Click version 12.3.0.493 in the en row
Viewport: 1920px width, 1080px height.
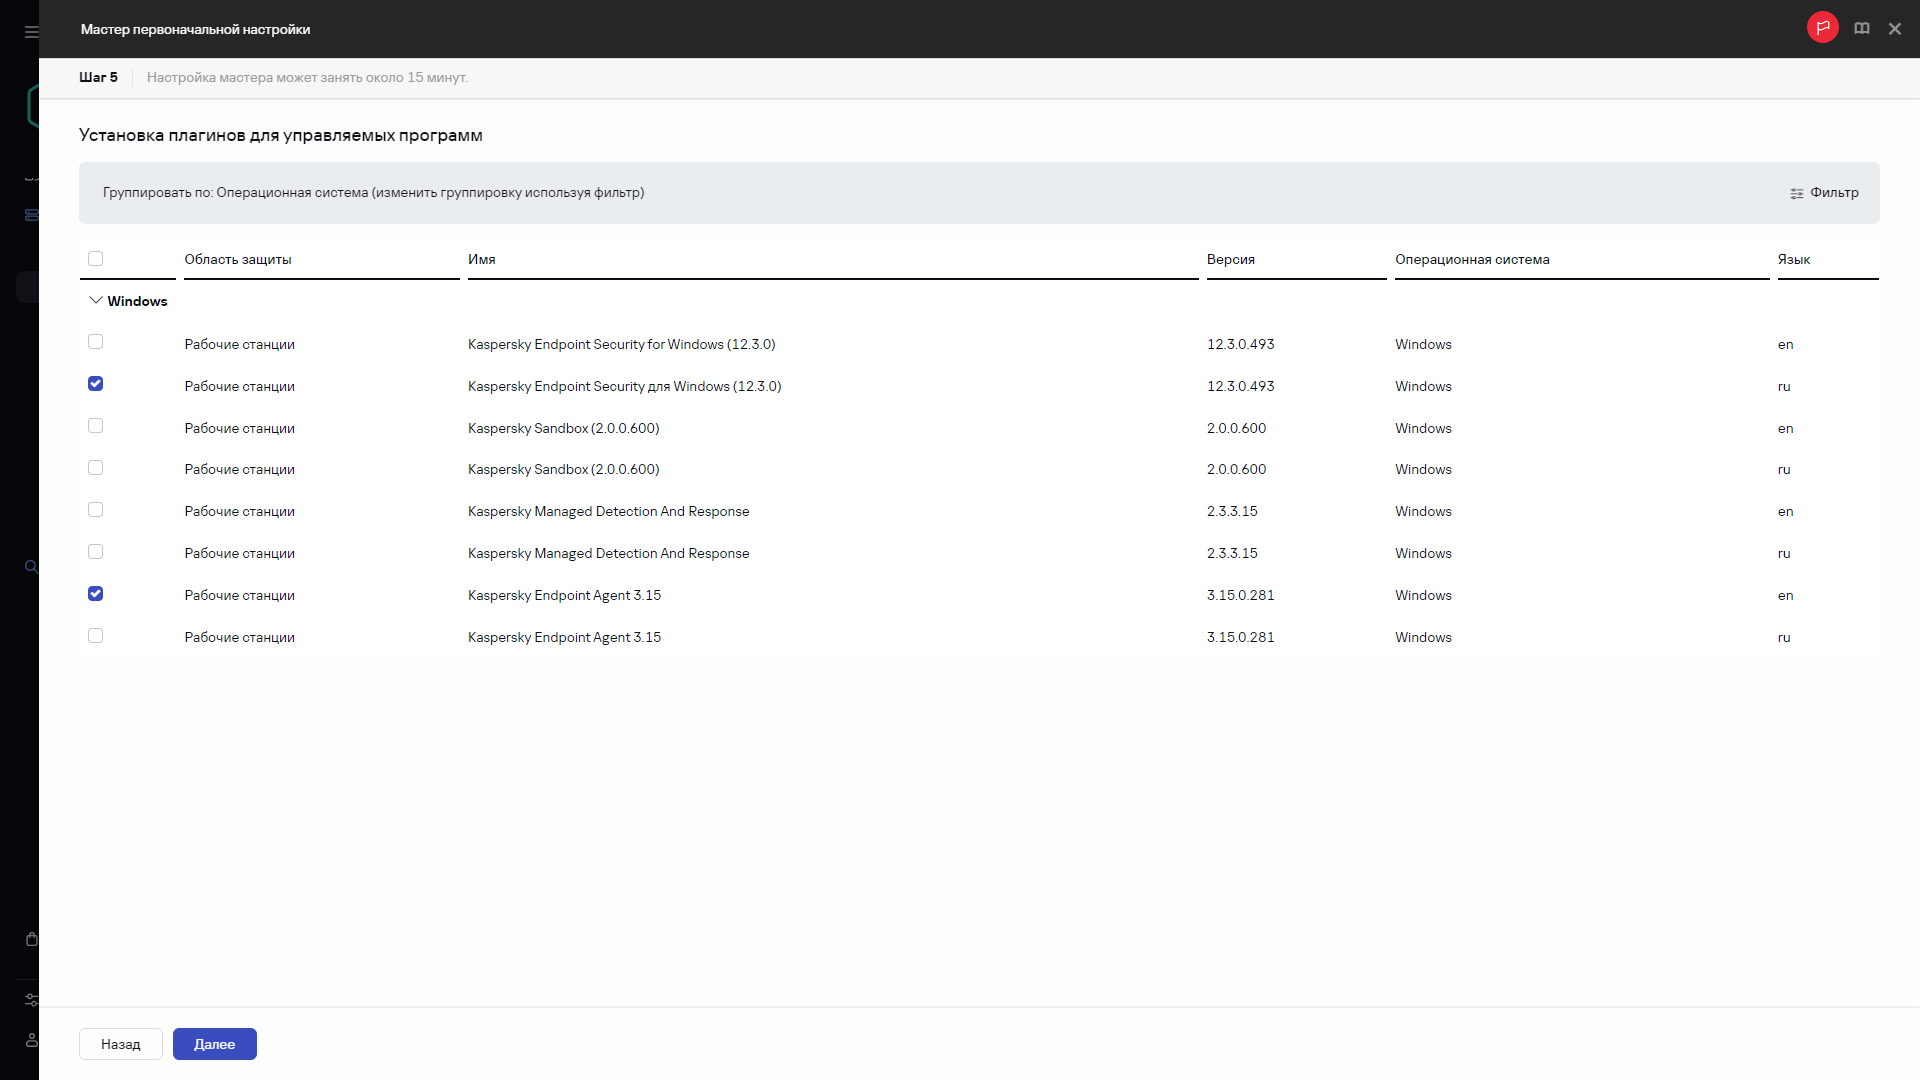(x=1240, y=344)
